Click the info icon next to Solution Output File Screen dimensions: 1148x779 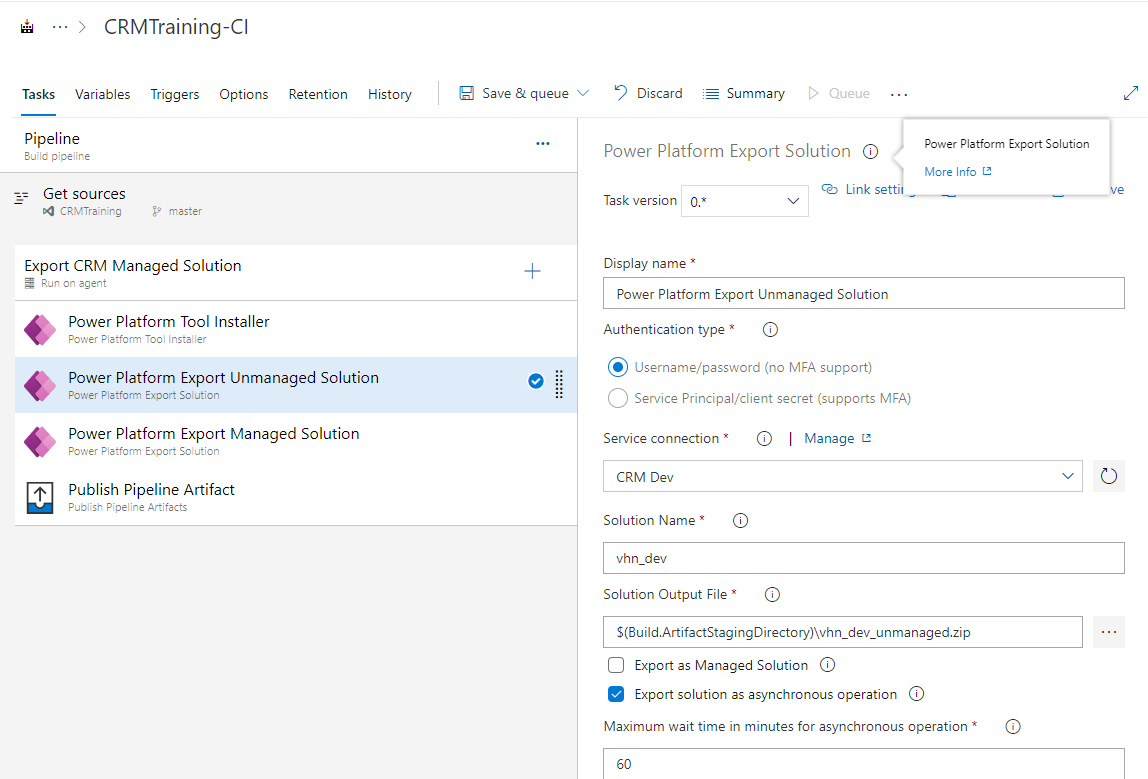click(772, 594)
